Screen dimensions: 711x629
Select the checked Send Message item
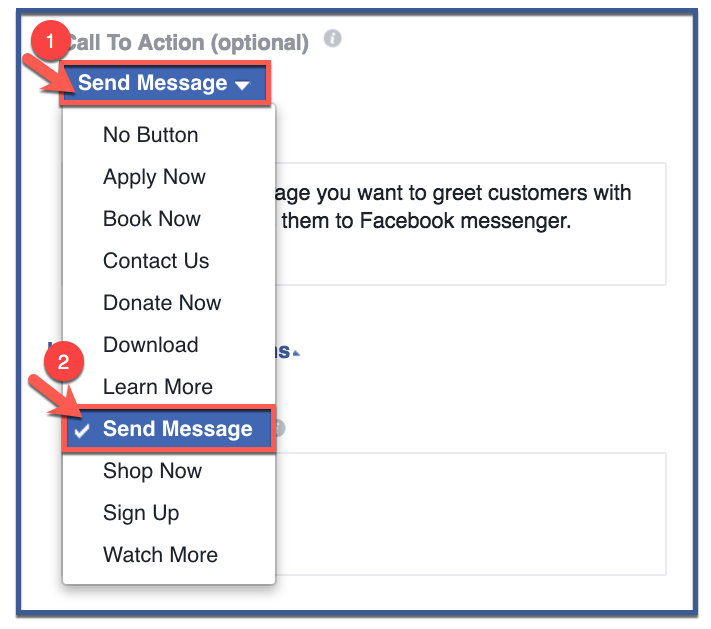pos(169,429)
